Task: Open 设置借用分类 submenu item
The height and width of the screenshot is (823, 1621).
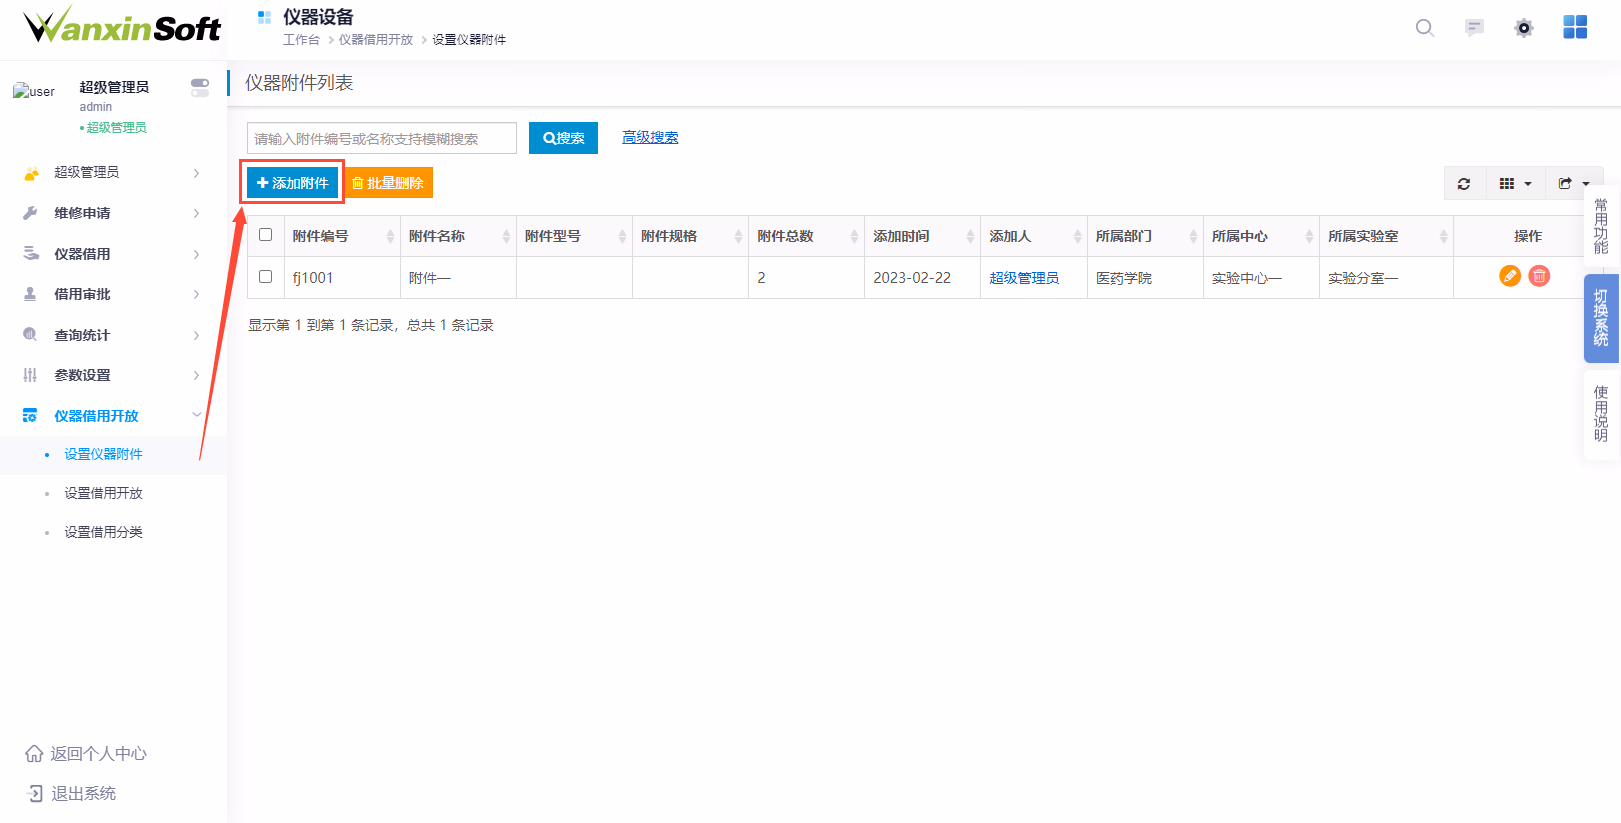Action: coord(103,532)
